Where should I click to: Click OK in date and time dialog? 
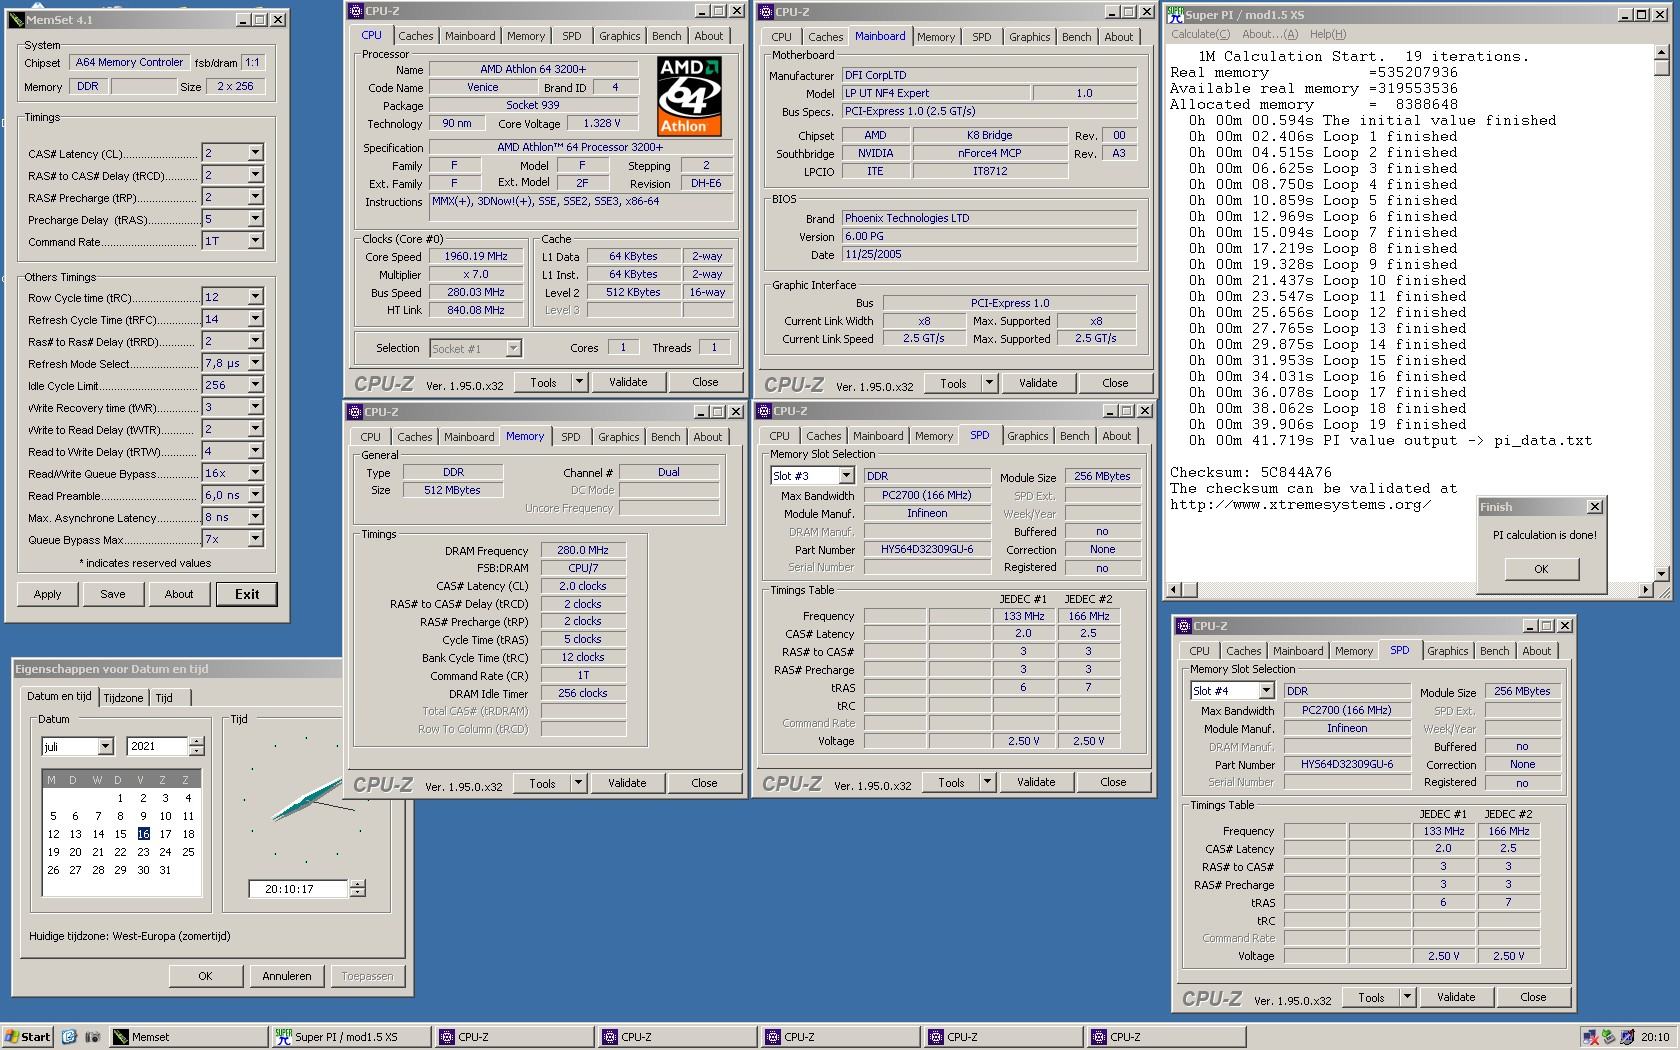click(x=205, y=976)
